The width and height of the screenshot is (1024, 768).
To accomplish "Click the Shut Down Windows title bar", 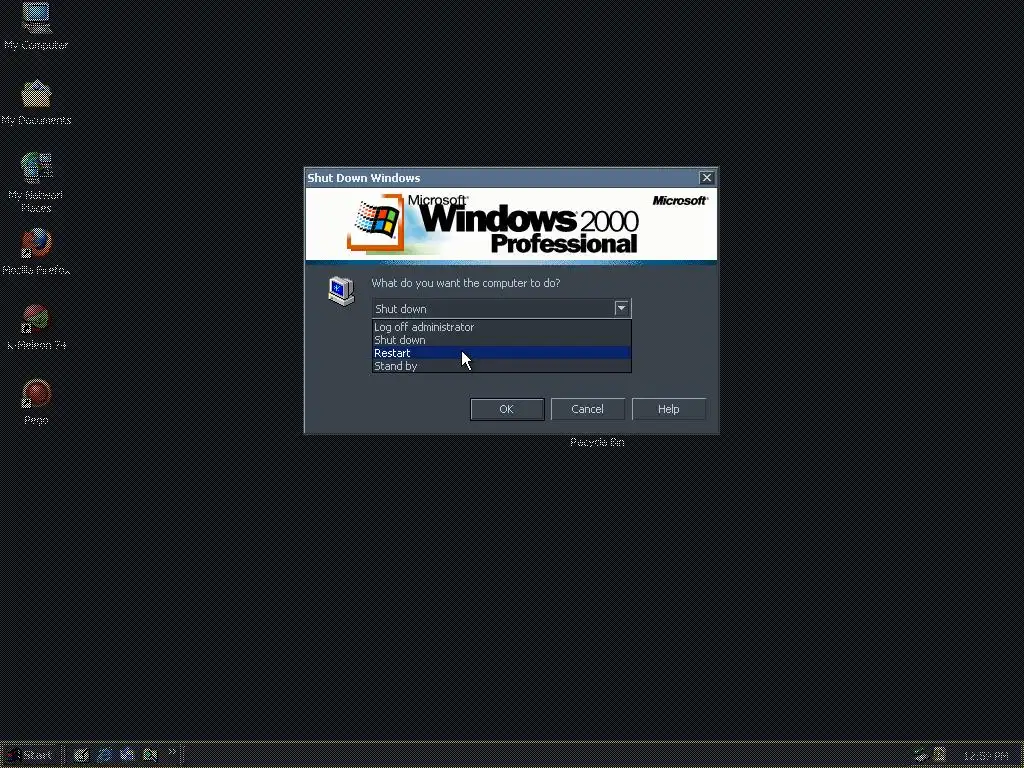I will coord(502,178).
